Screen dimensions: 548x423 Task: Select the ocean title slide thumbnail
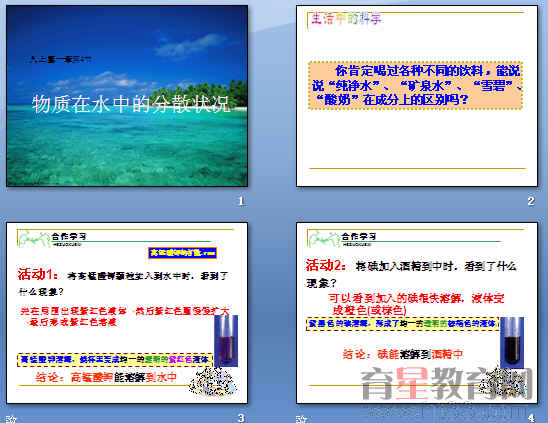(x=127, y=96)
